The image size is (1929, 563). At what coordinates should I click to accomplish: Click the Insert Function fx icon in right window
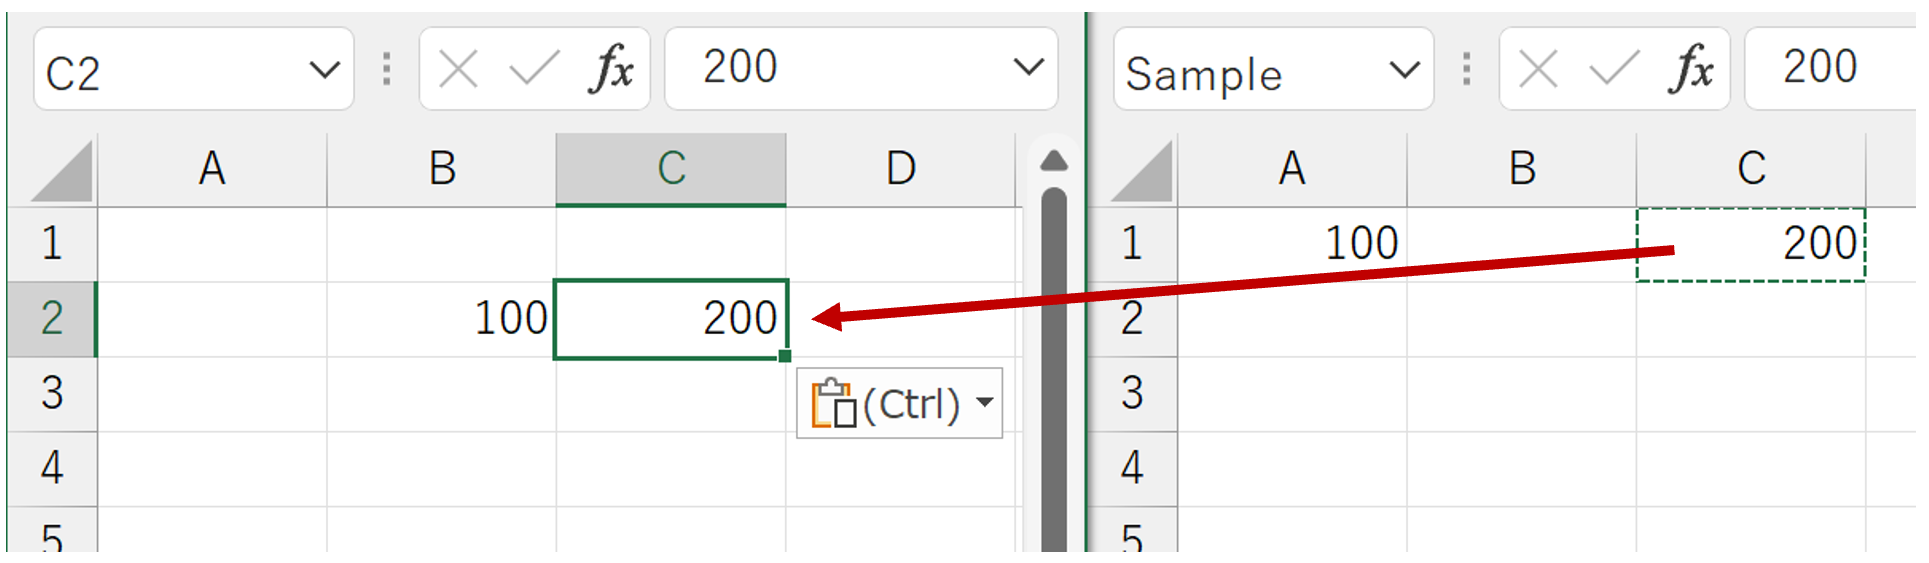click(1691, 68)
